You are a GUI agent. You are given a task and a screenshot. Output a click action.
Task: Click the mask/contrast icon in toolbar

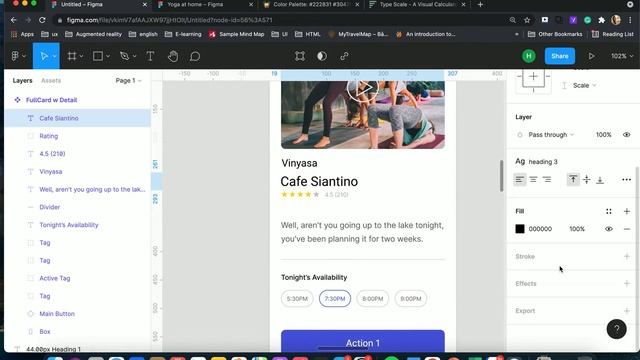click(322, 56)
